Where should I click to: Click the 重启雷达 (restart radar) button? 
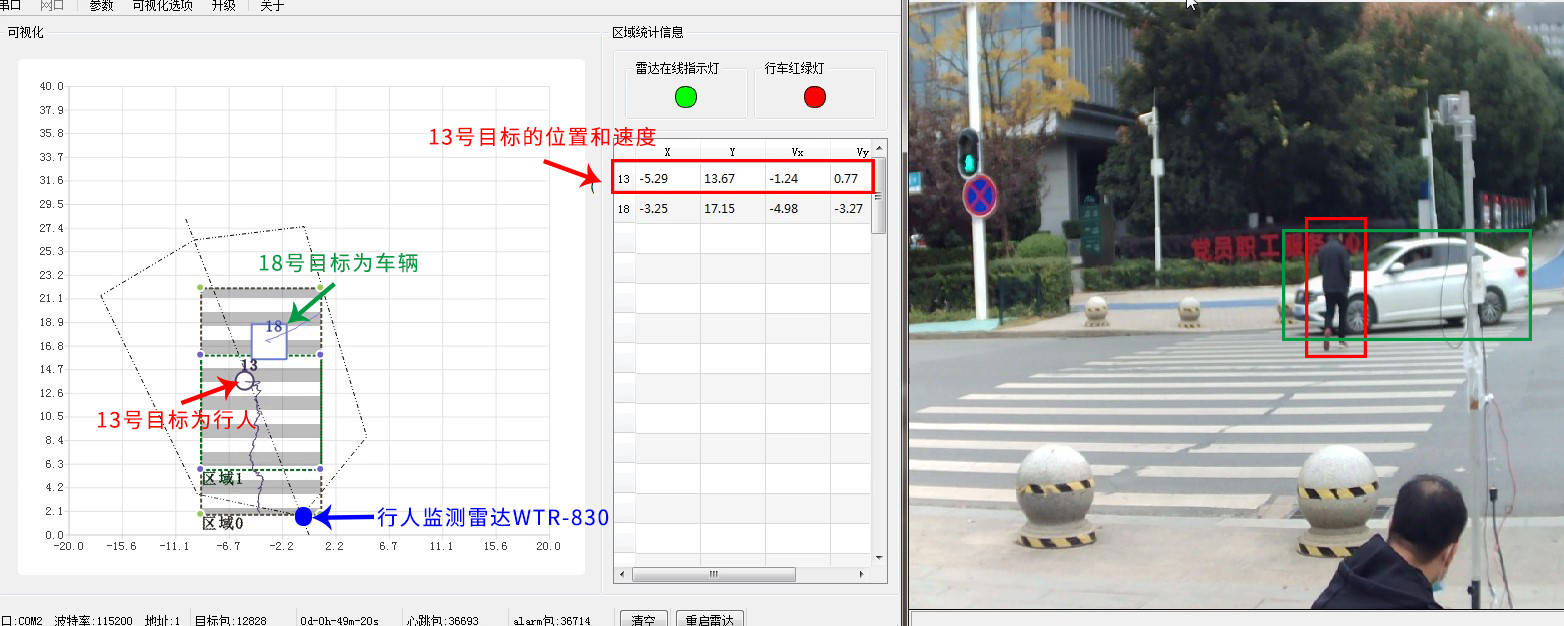pos(709,619)
